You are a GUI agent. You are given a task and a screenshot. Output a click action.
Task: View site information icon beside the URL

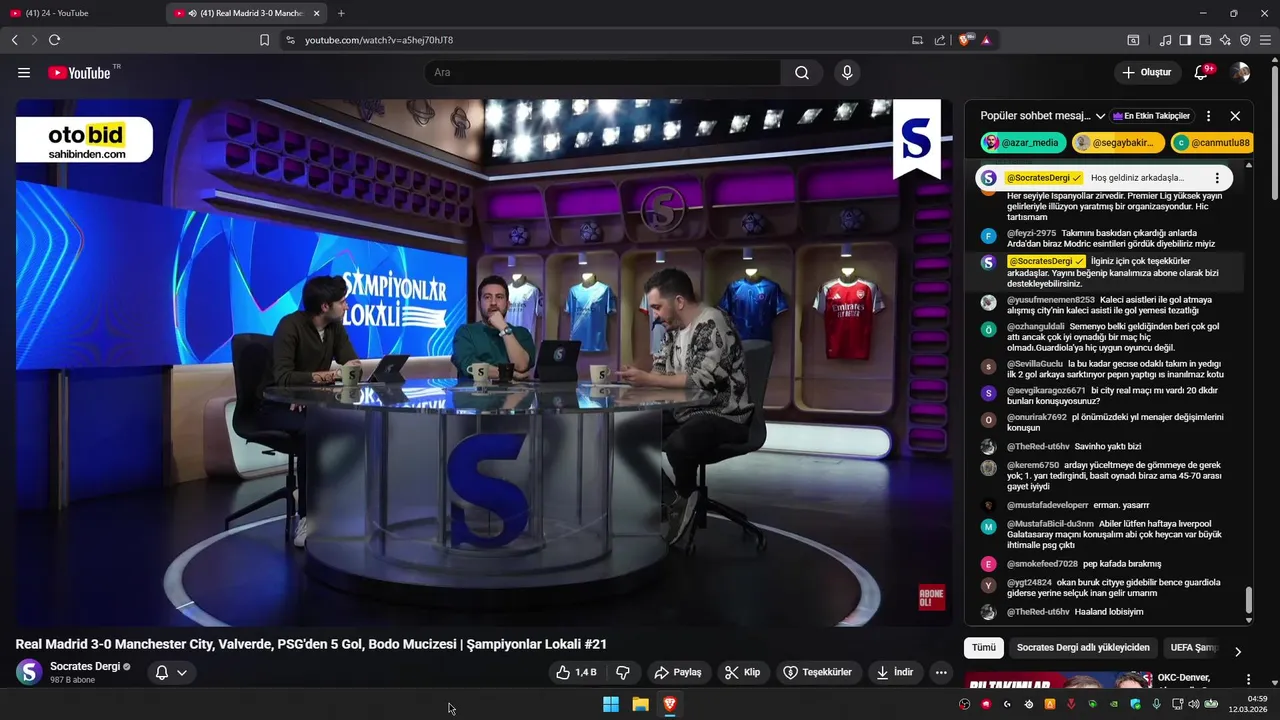click(x=290, y=40)
